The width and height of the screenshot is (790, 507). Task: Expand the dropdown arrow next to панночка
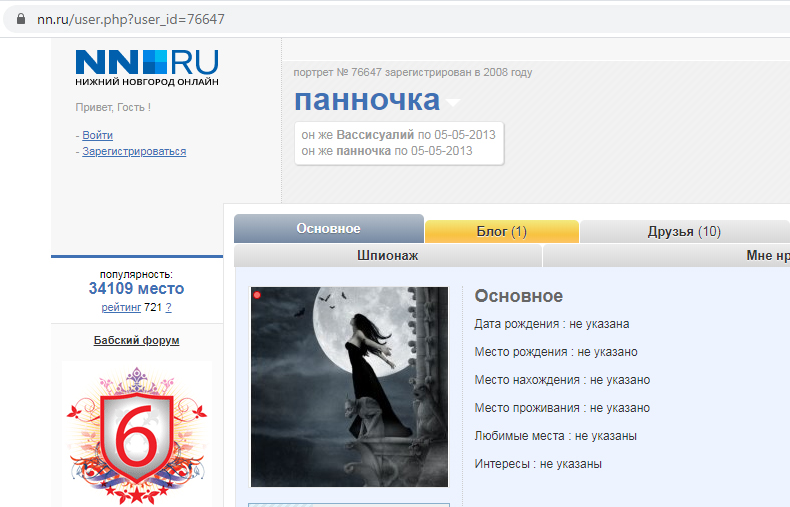tap(452, 103)
